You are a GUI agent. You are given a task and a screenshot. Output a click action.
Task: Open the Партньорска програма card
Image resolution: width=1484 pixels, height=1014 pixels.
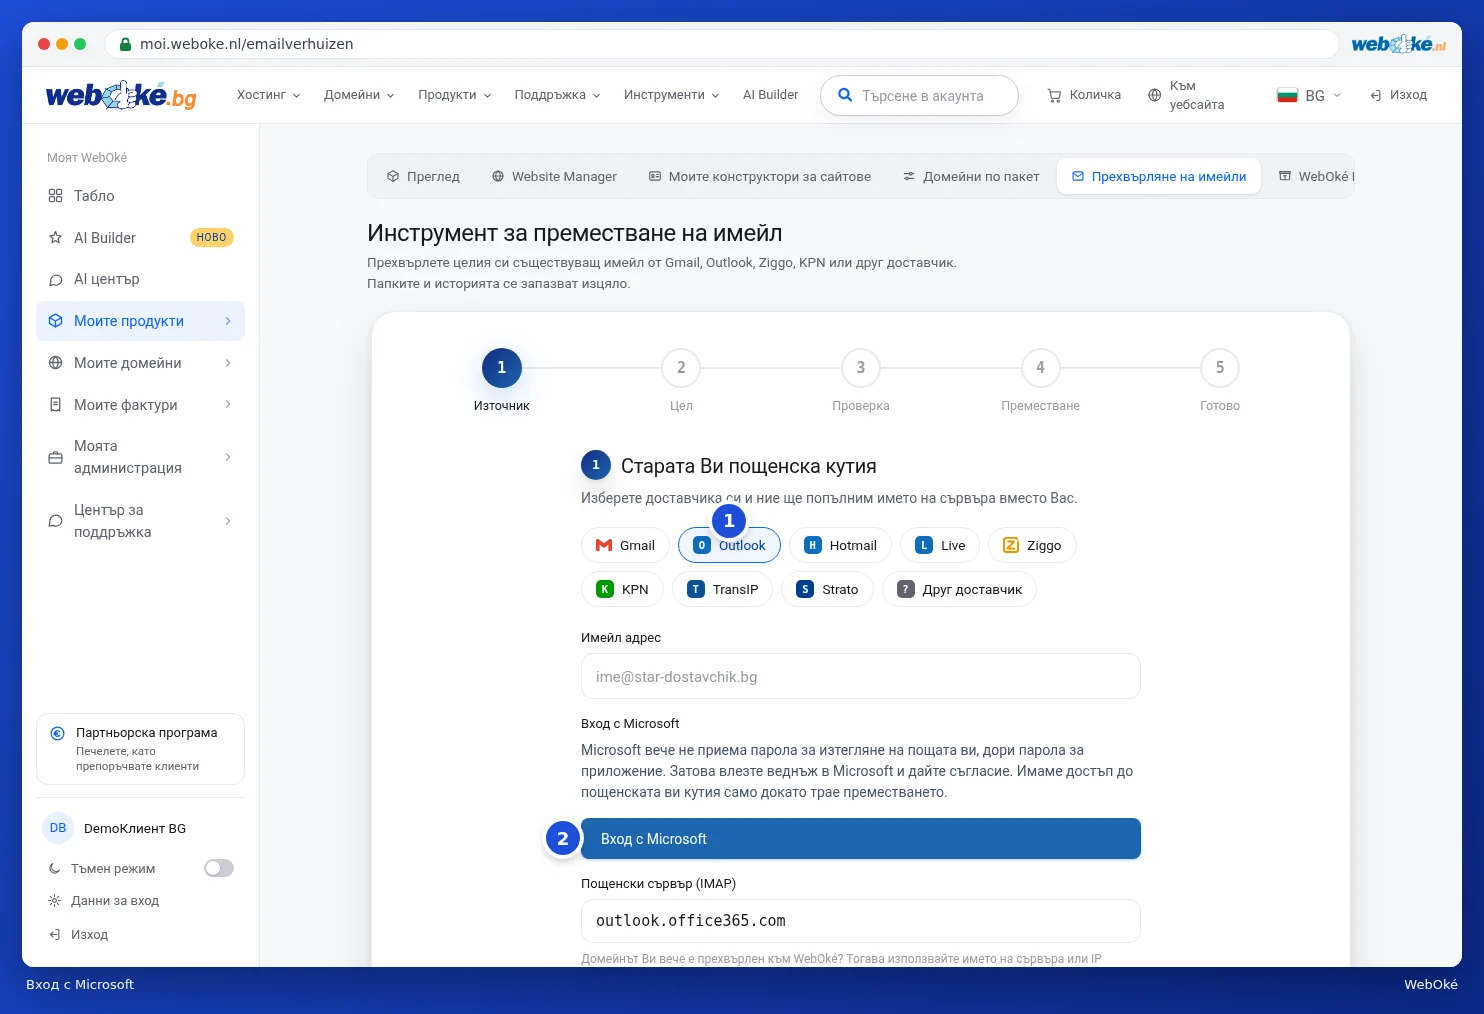(140, 749)
